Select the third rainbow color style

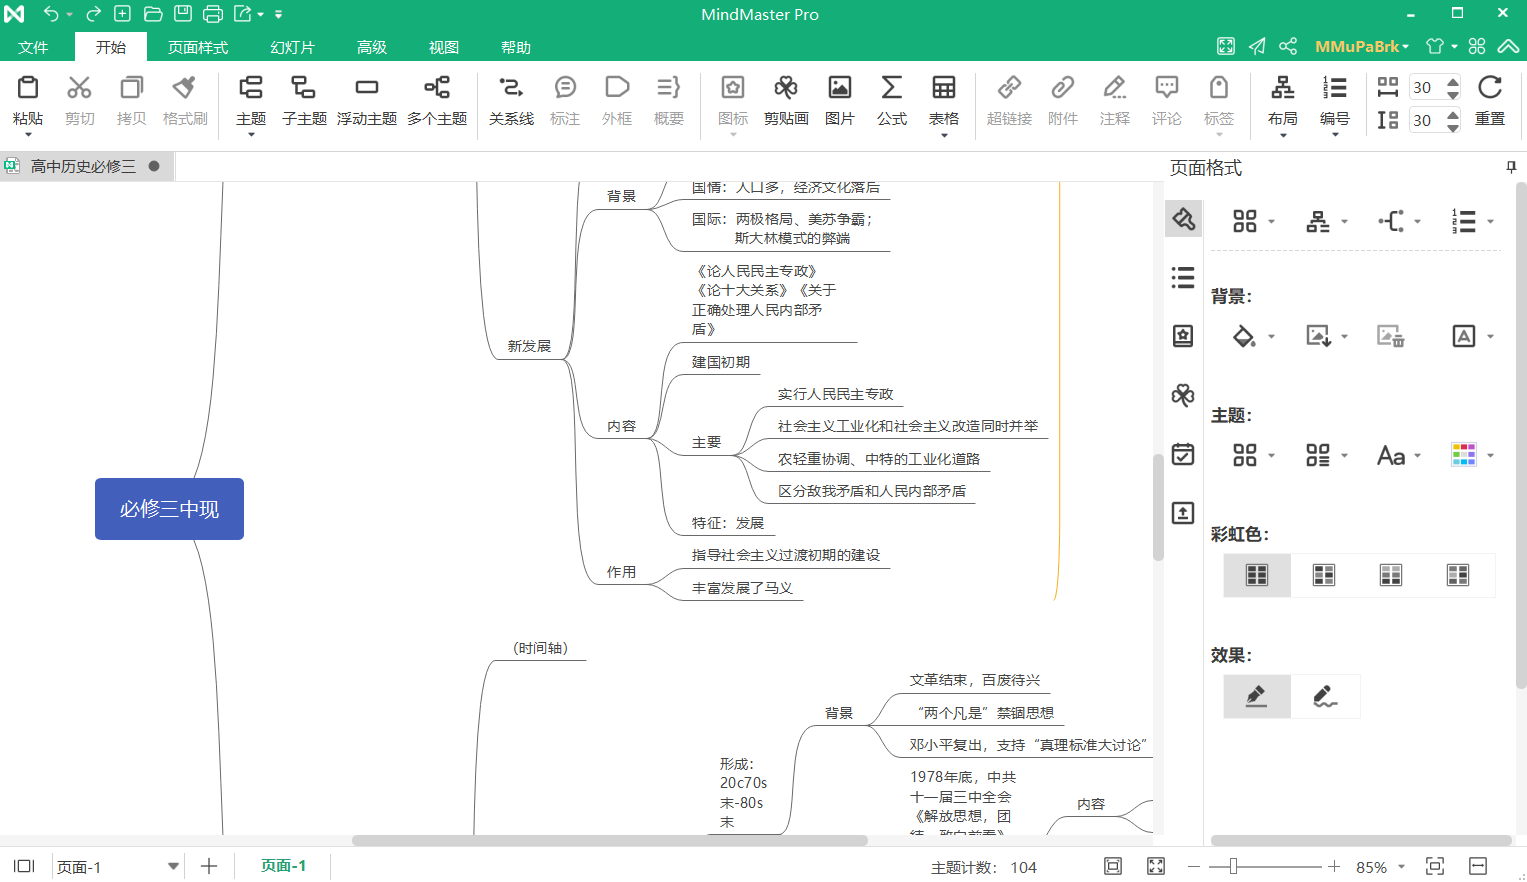(x=1391, y=575)
